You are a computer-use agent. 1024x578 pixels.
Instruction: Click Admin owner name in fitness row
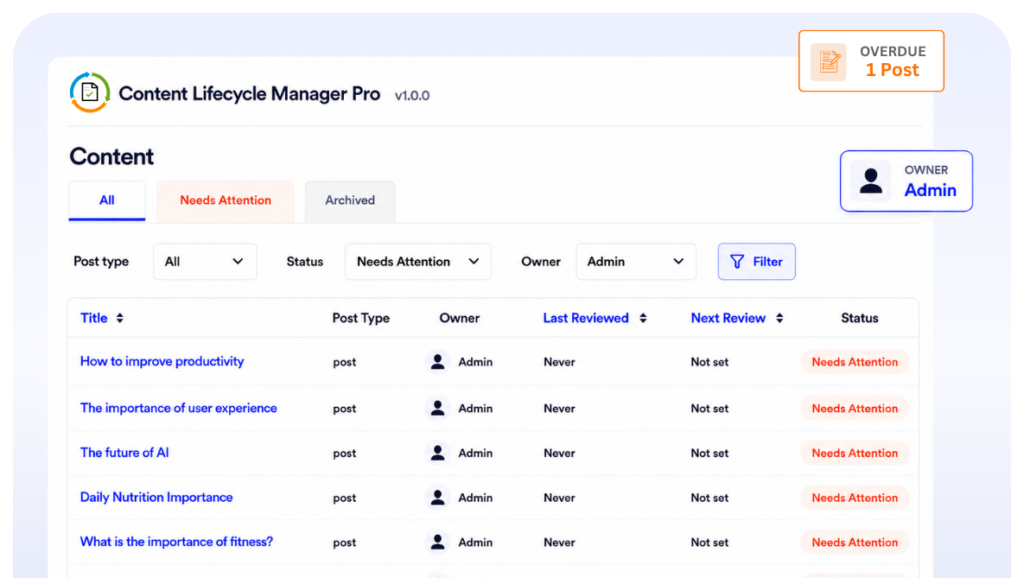tap(475, 542)
